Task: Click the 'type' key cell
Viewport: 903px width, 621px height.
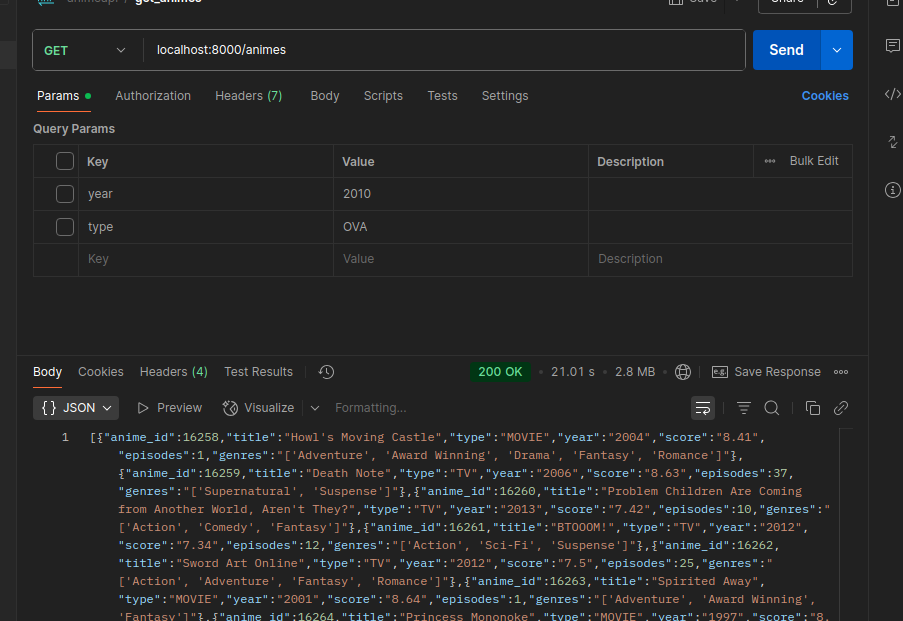Action: click(x=206, y=227)
